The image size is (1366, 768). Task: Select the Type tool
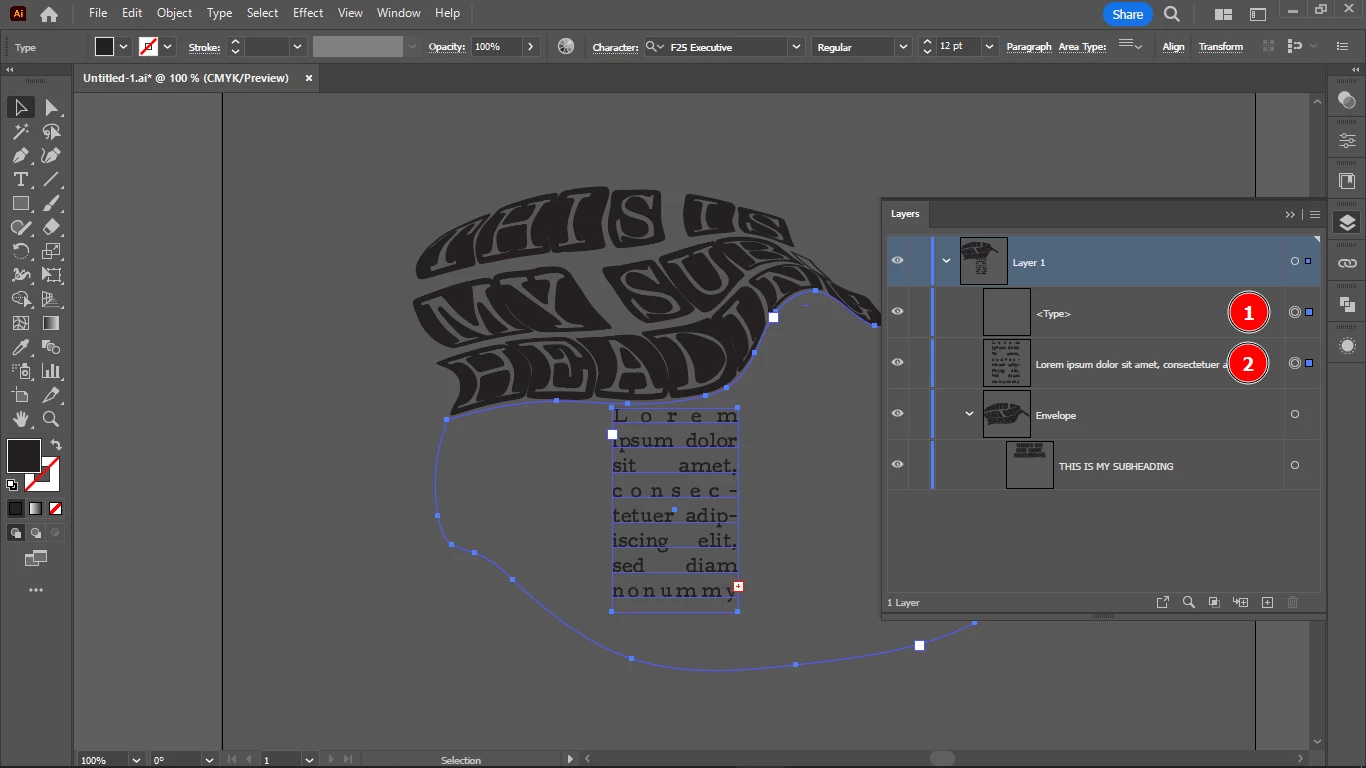[x=20, y=179]
